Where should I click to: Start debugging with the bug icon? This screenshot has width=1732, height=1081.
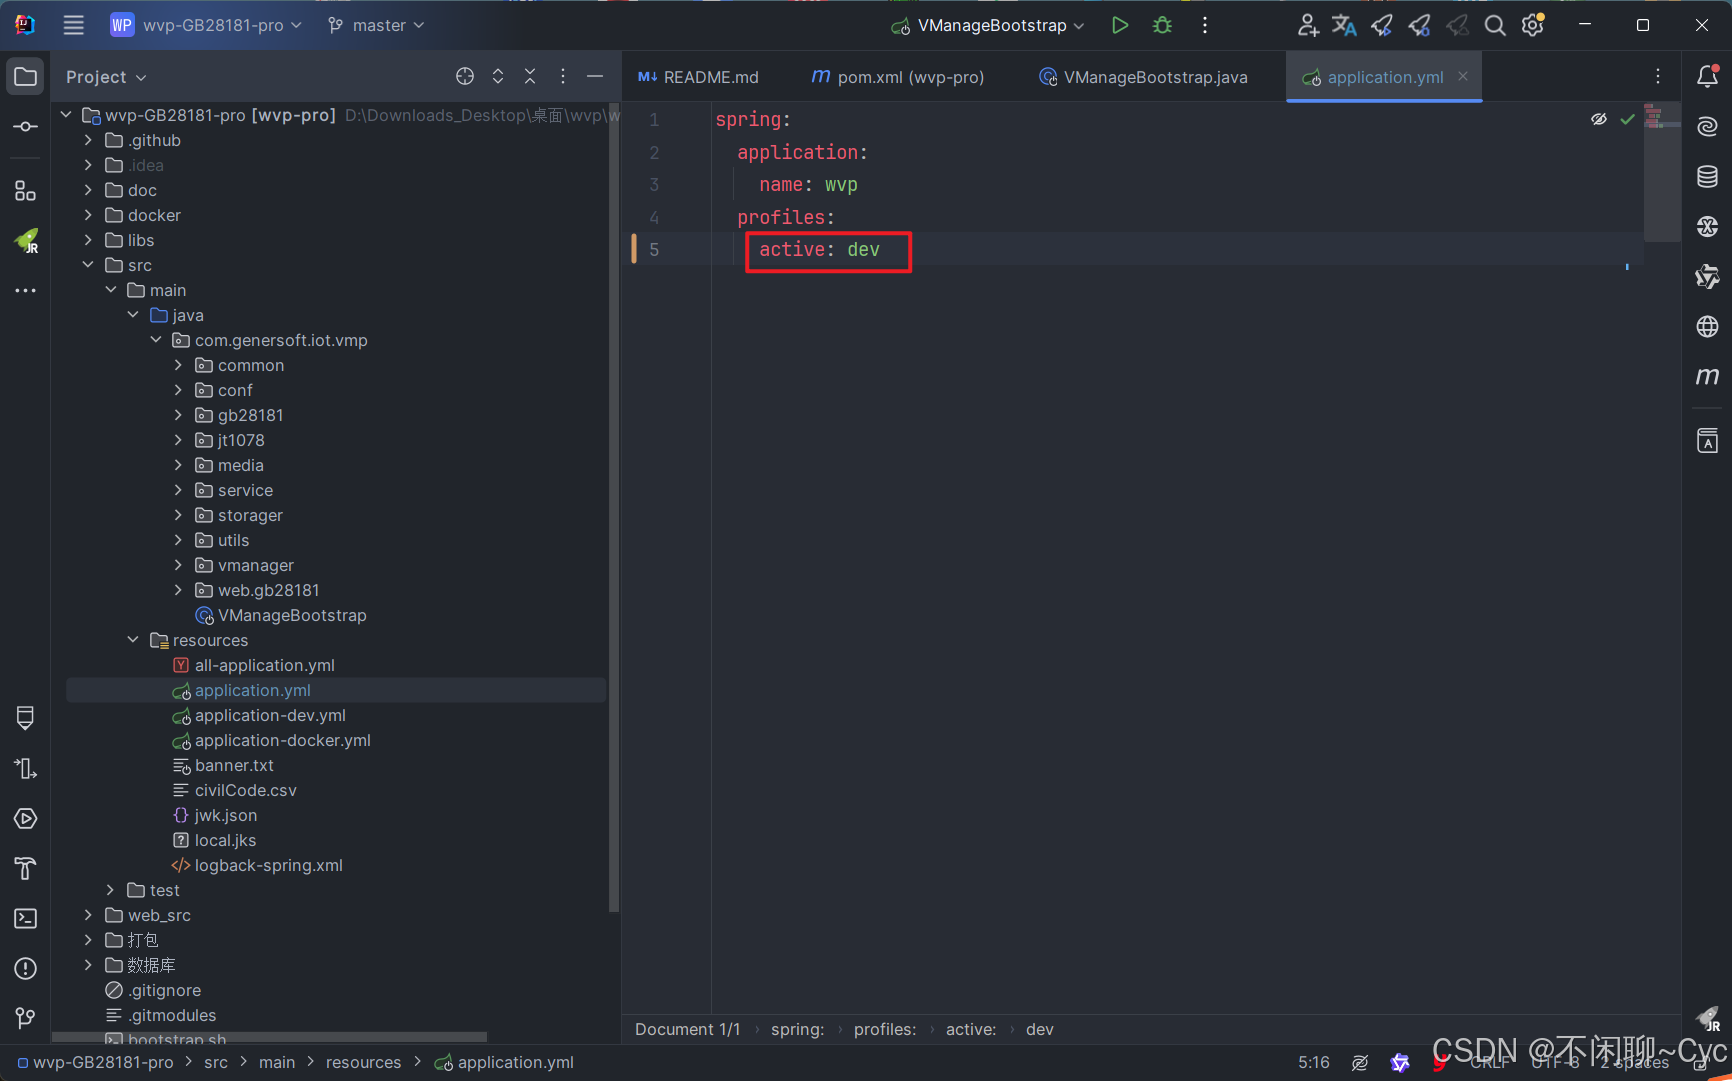click(x=1161, y=25)
